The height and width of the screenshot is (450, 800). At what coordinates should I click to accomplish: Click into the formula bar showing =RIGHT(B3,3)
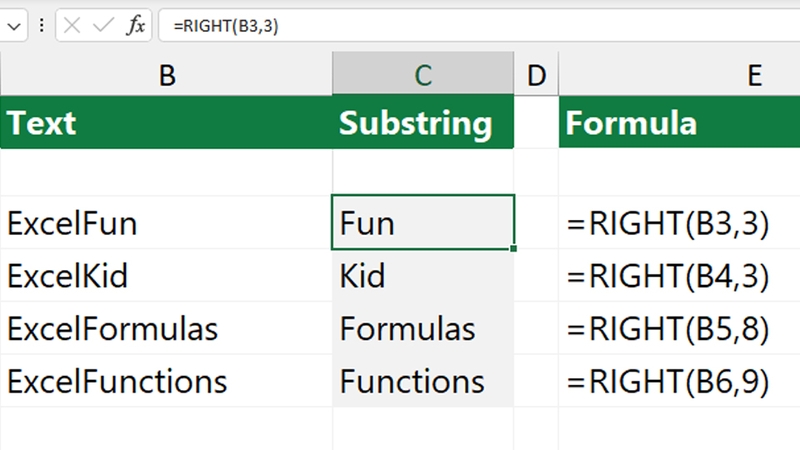479,26
